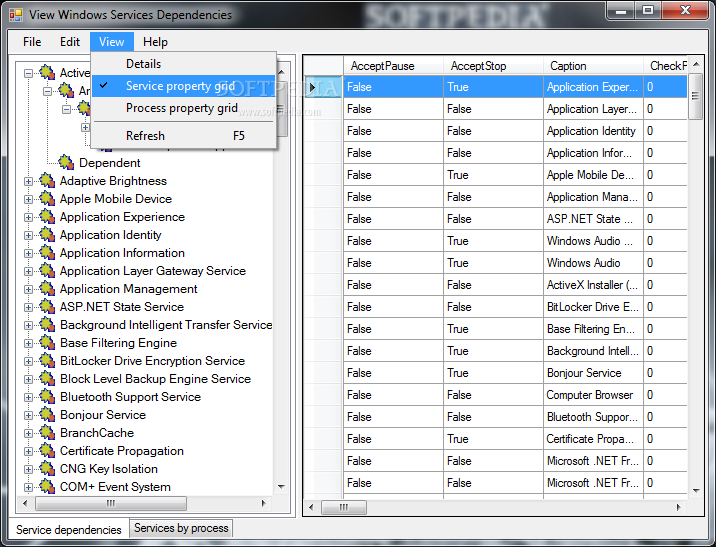Select the Bluetooth Support Service label
Image resolution: width=716 pixels, height=547 pixels.
click(130, 397)
